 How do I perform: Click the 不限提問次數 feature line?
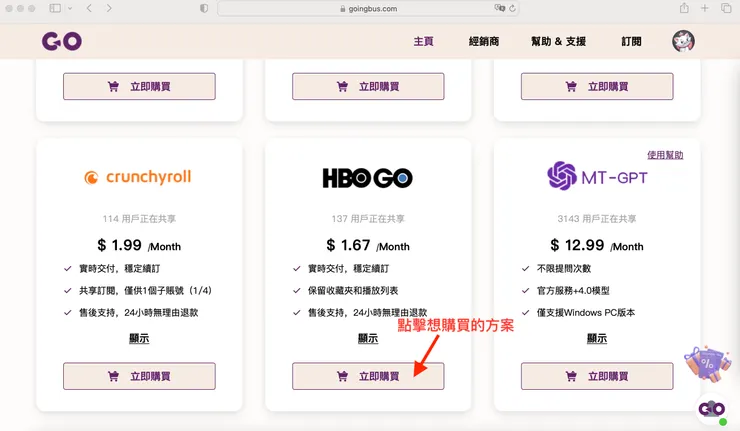click(x=564, y=269)
